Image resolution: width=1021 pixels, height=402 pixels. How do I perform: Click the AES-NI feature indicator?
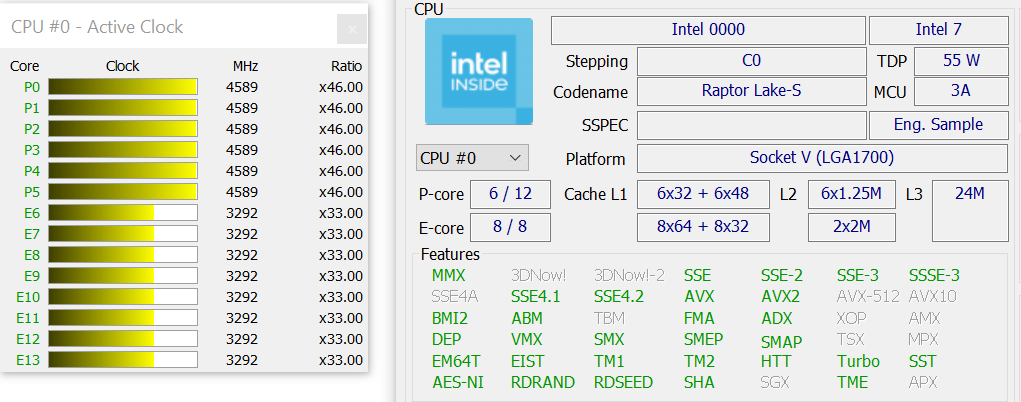[458, 382]
